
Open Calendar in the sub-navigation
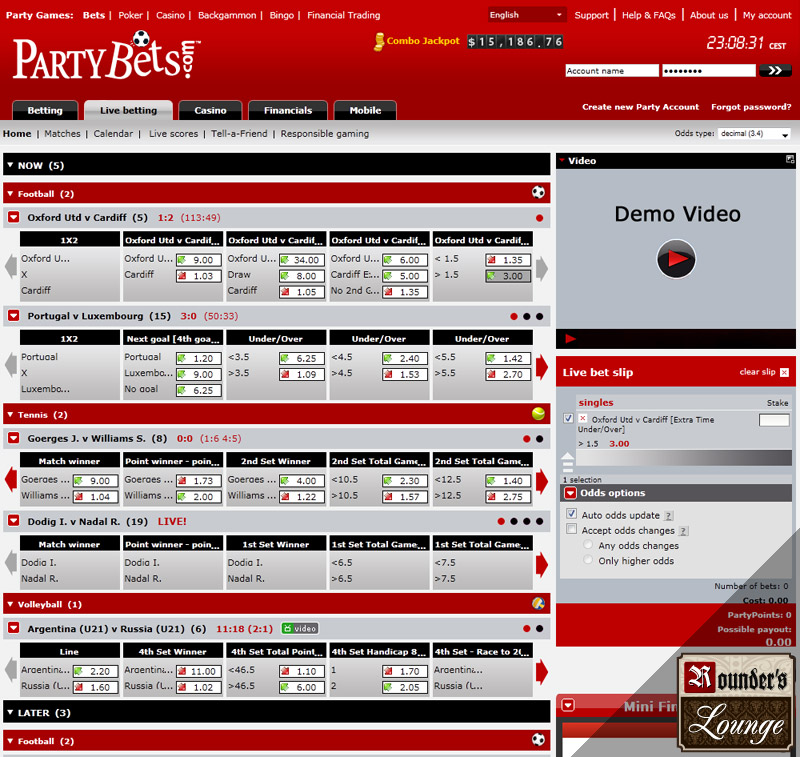pyautogui.click(x=113, y=134)
